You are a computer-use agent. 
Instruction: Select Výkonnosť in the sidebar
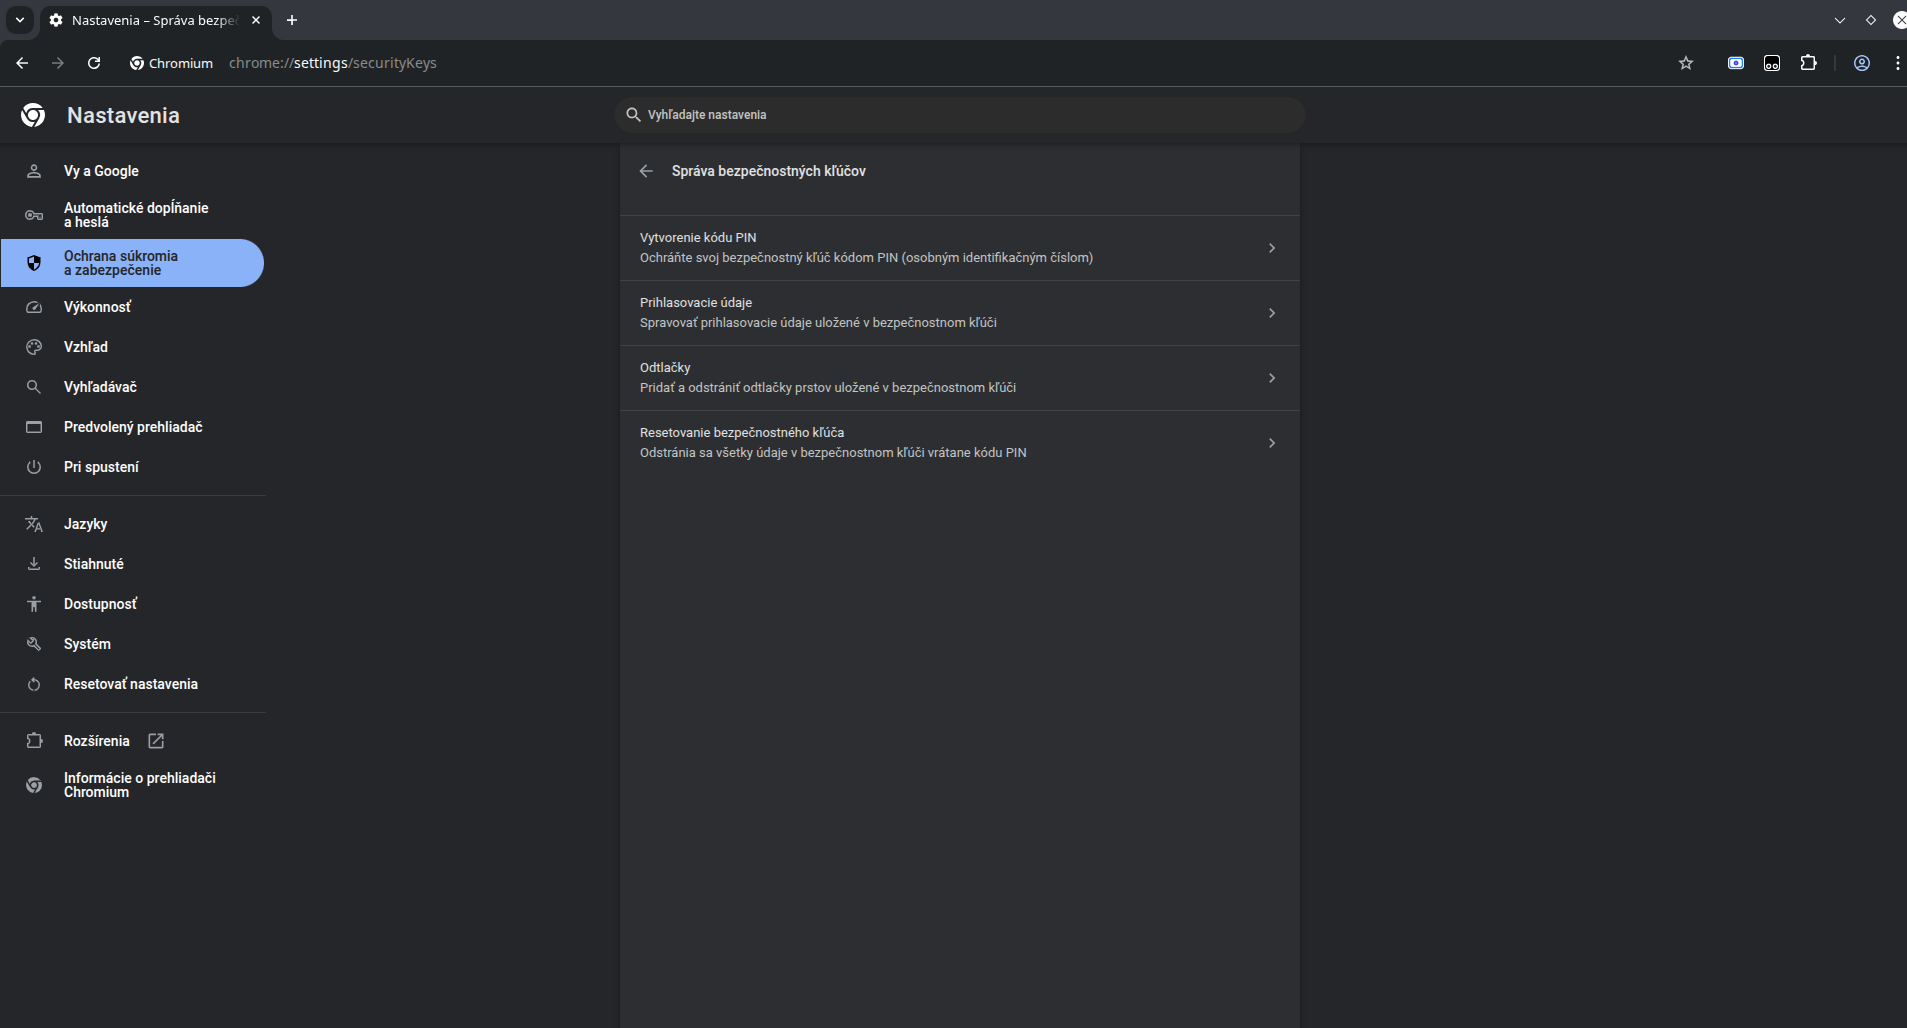point(97,307)
